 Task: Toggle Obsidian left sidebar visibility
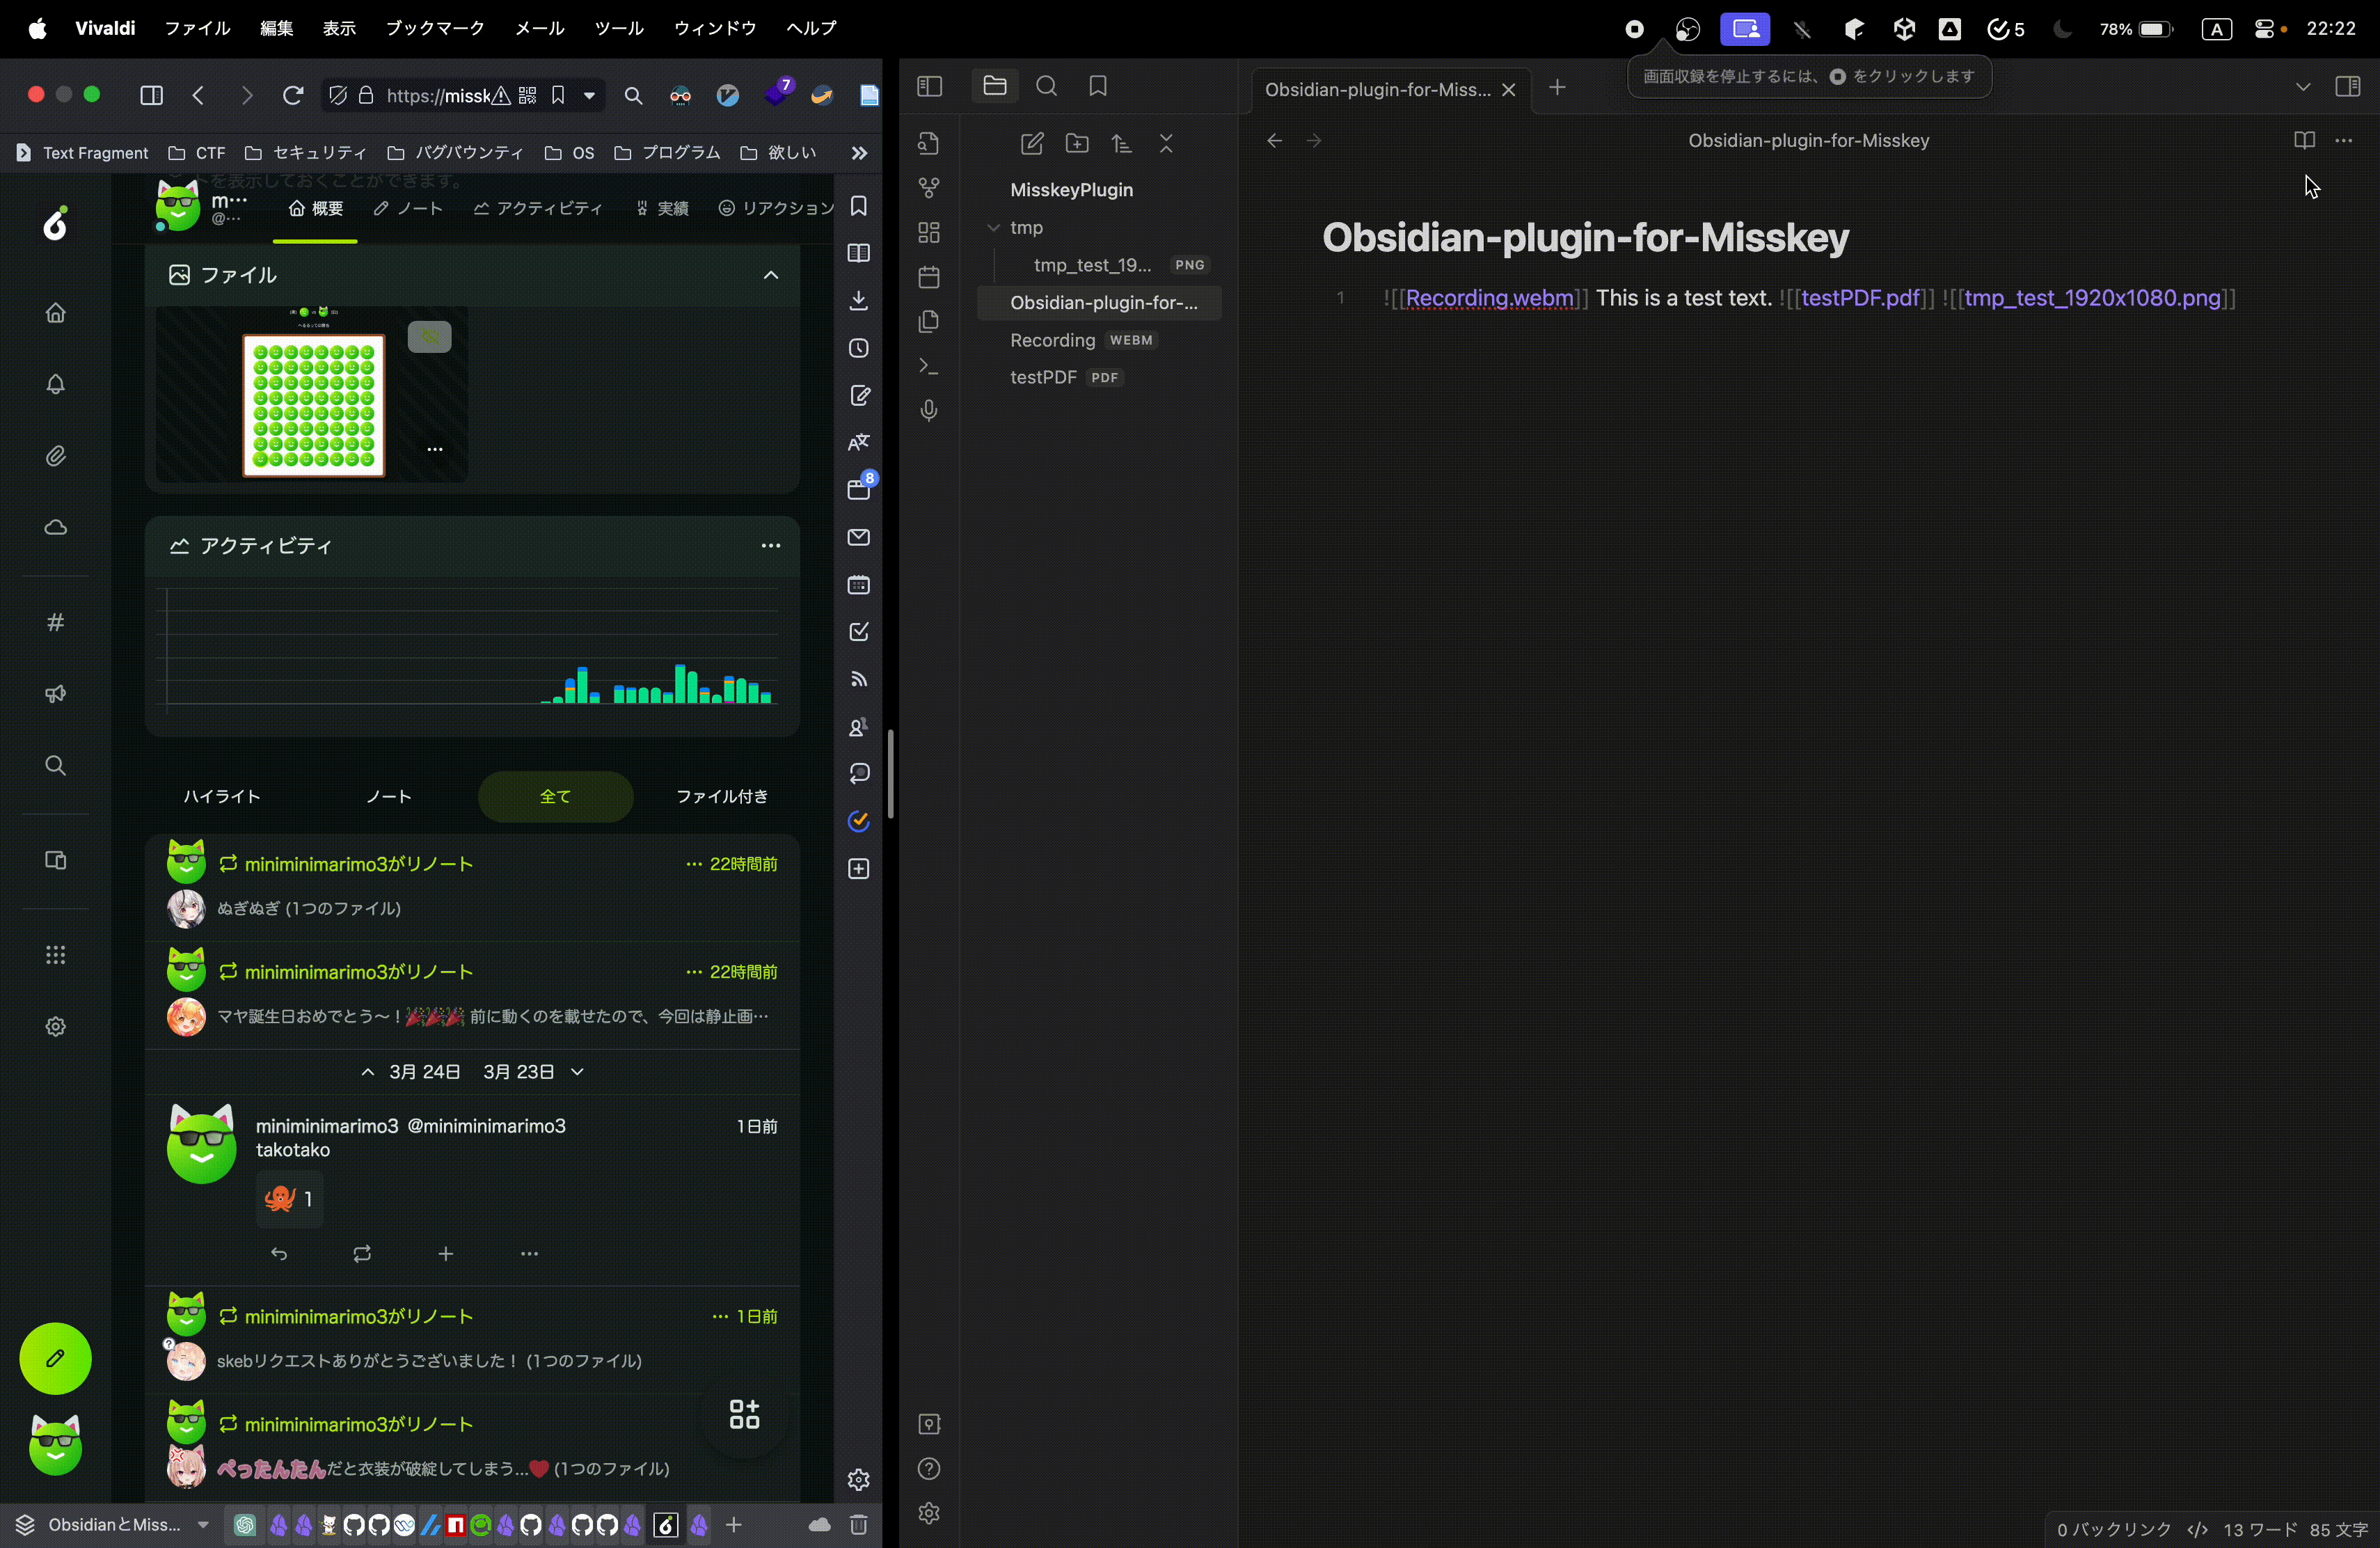(929, 87)
